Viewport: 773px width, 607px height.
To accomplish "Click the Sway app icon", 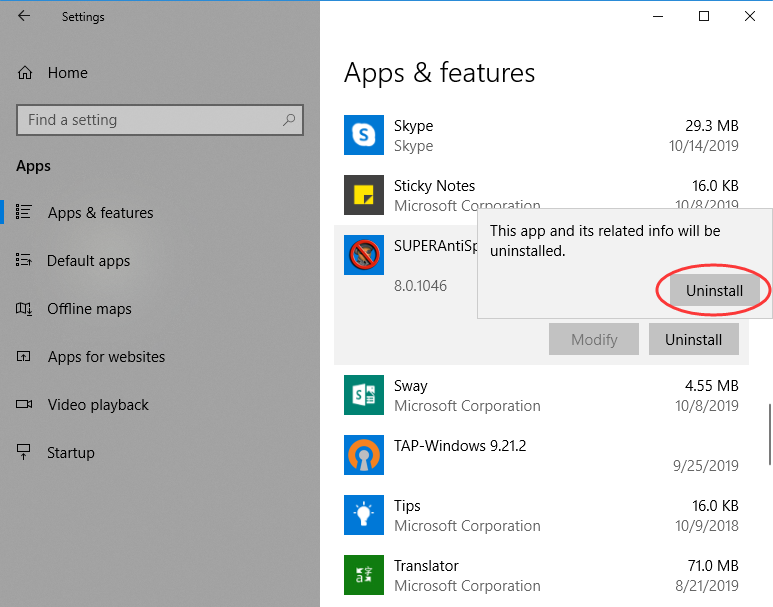I will coord(364,395).
